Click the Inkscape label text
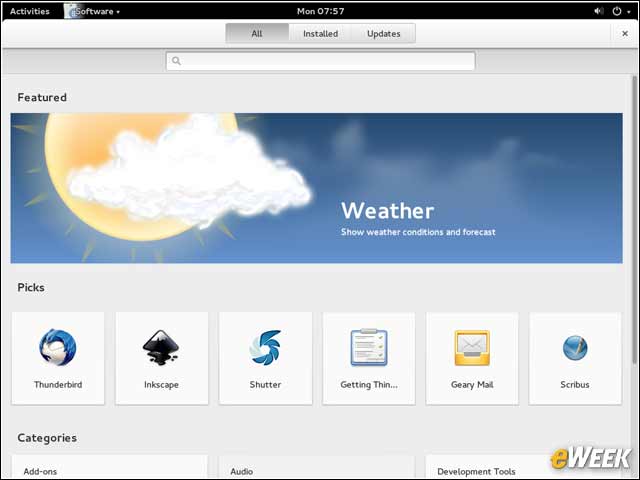 pos(161,384)
